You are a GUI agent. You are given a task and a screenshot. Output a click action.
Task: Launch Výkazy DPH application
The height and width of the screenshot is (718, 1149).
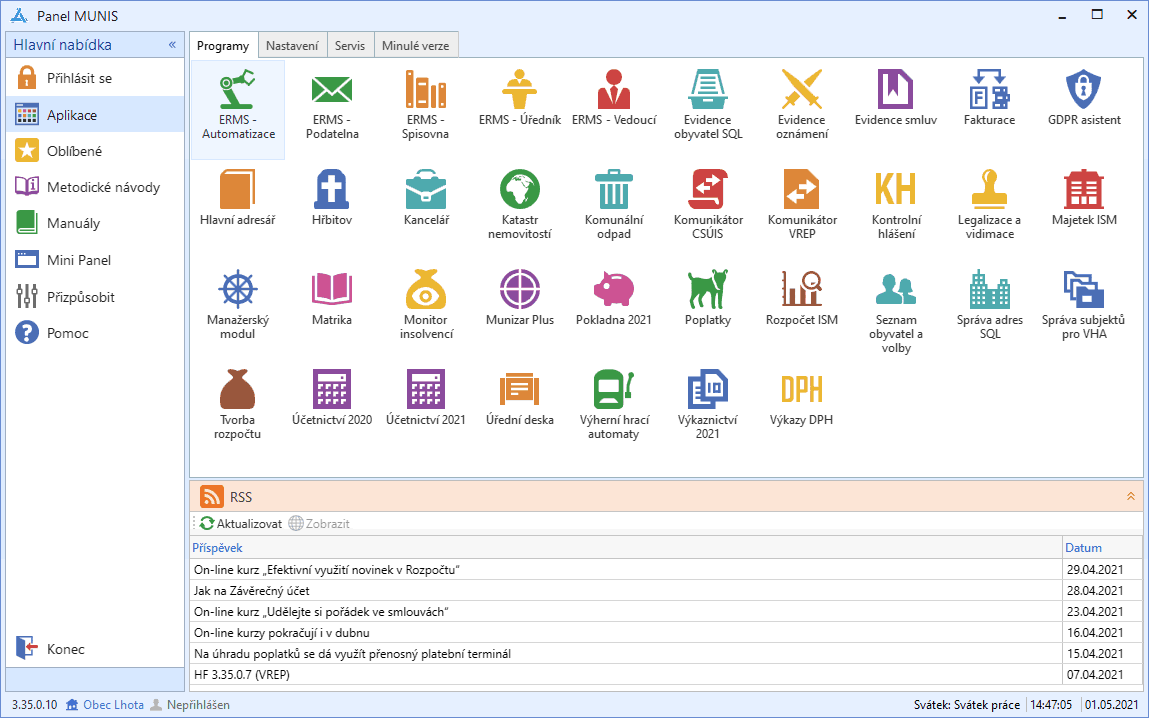[x=801, y=390]
